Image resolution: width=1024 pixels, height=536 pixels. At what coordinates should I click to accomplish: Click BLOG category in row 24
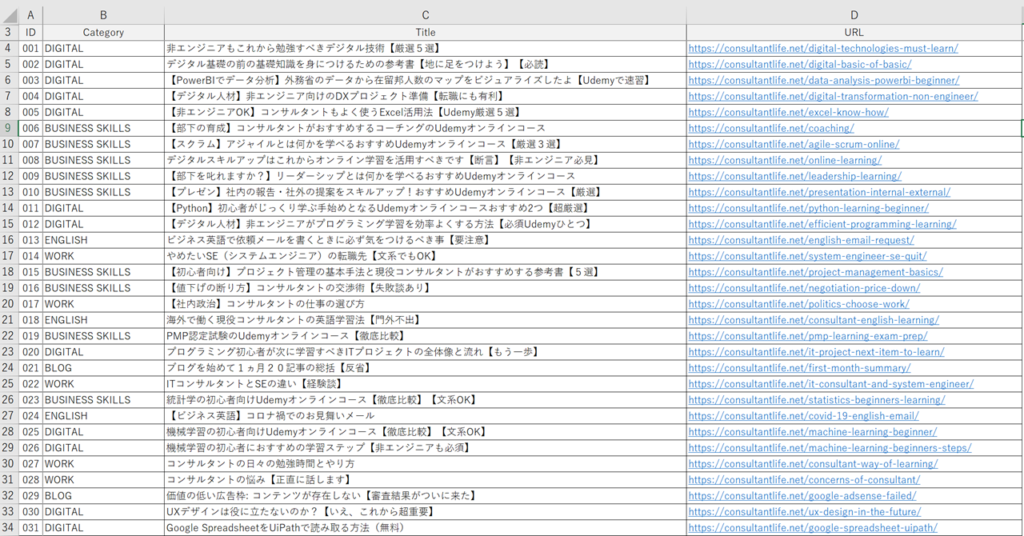(103, 368)
